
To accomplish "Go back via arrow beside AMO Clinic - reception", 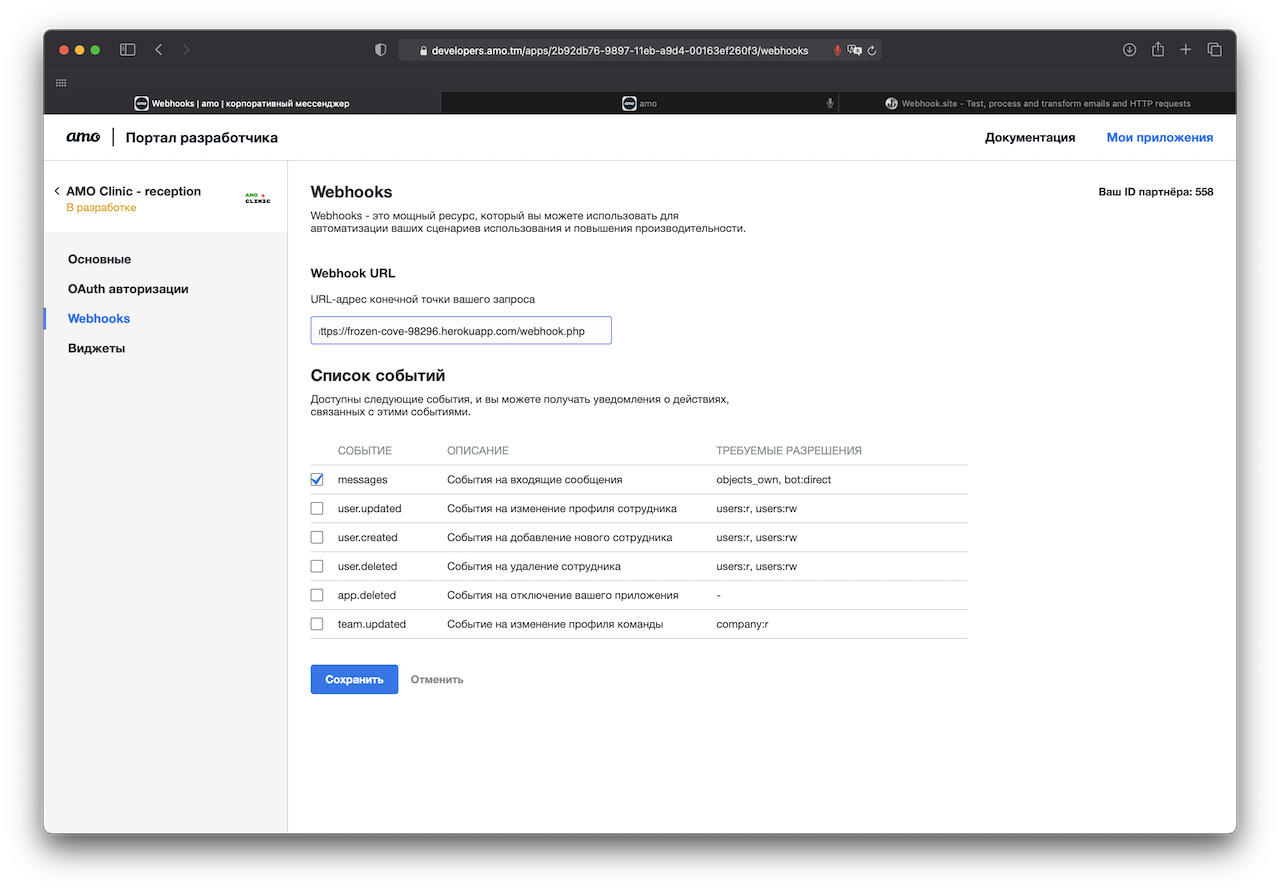I will point(57,191).
